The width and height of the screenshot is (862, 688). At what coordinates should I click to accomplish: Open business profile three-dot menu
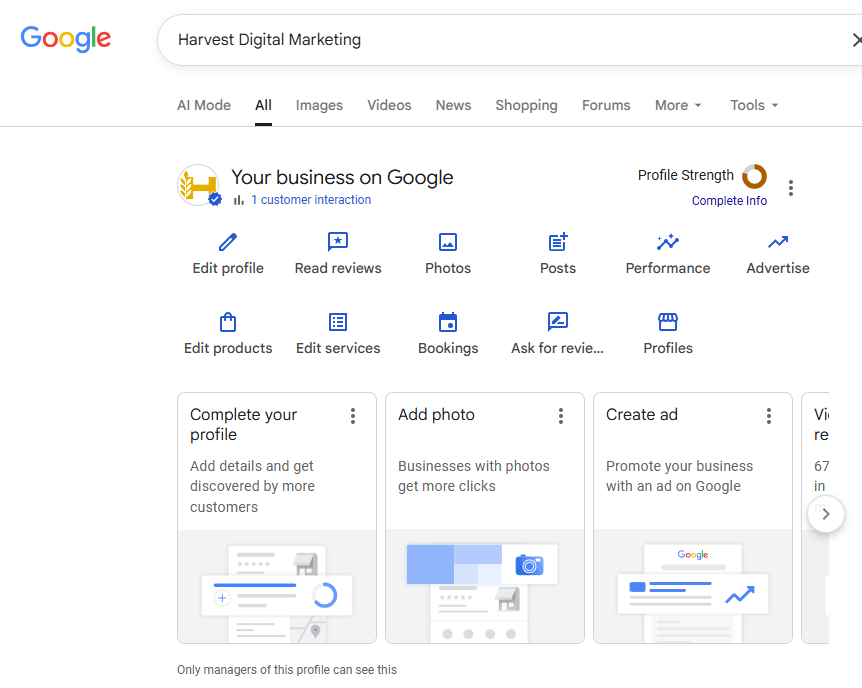click(791, 188)
